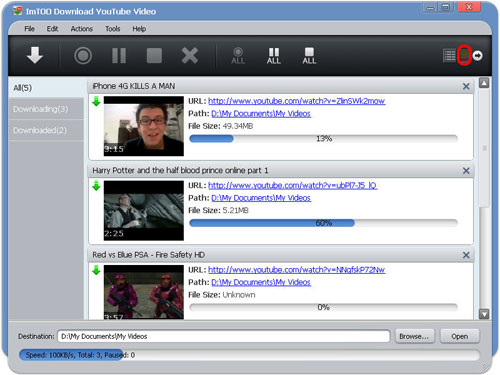Select the Downloading(3) category tab

pos(46,109)
